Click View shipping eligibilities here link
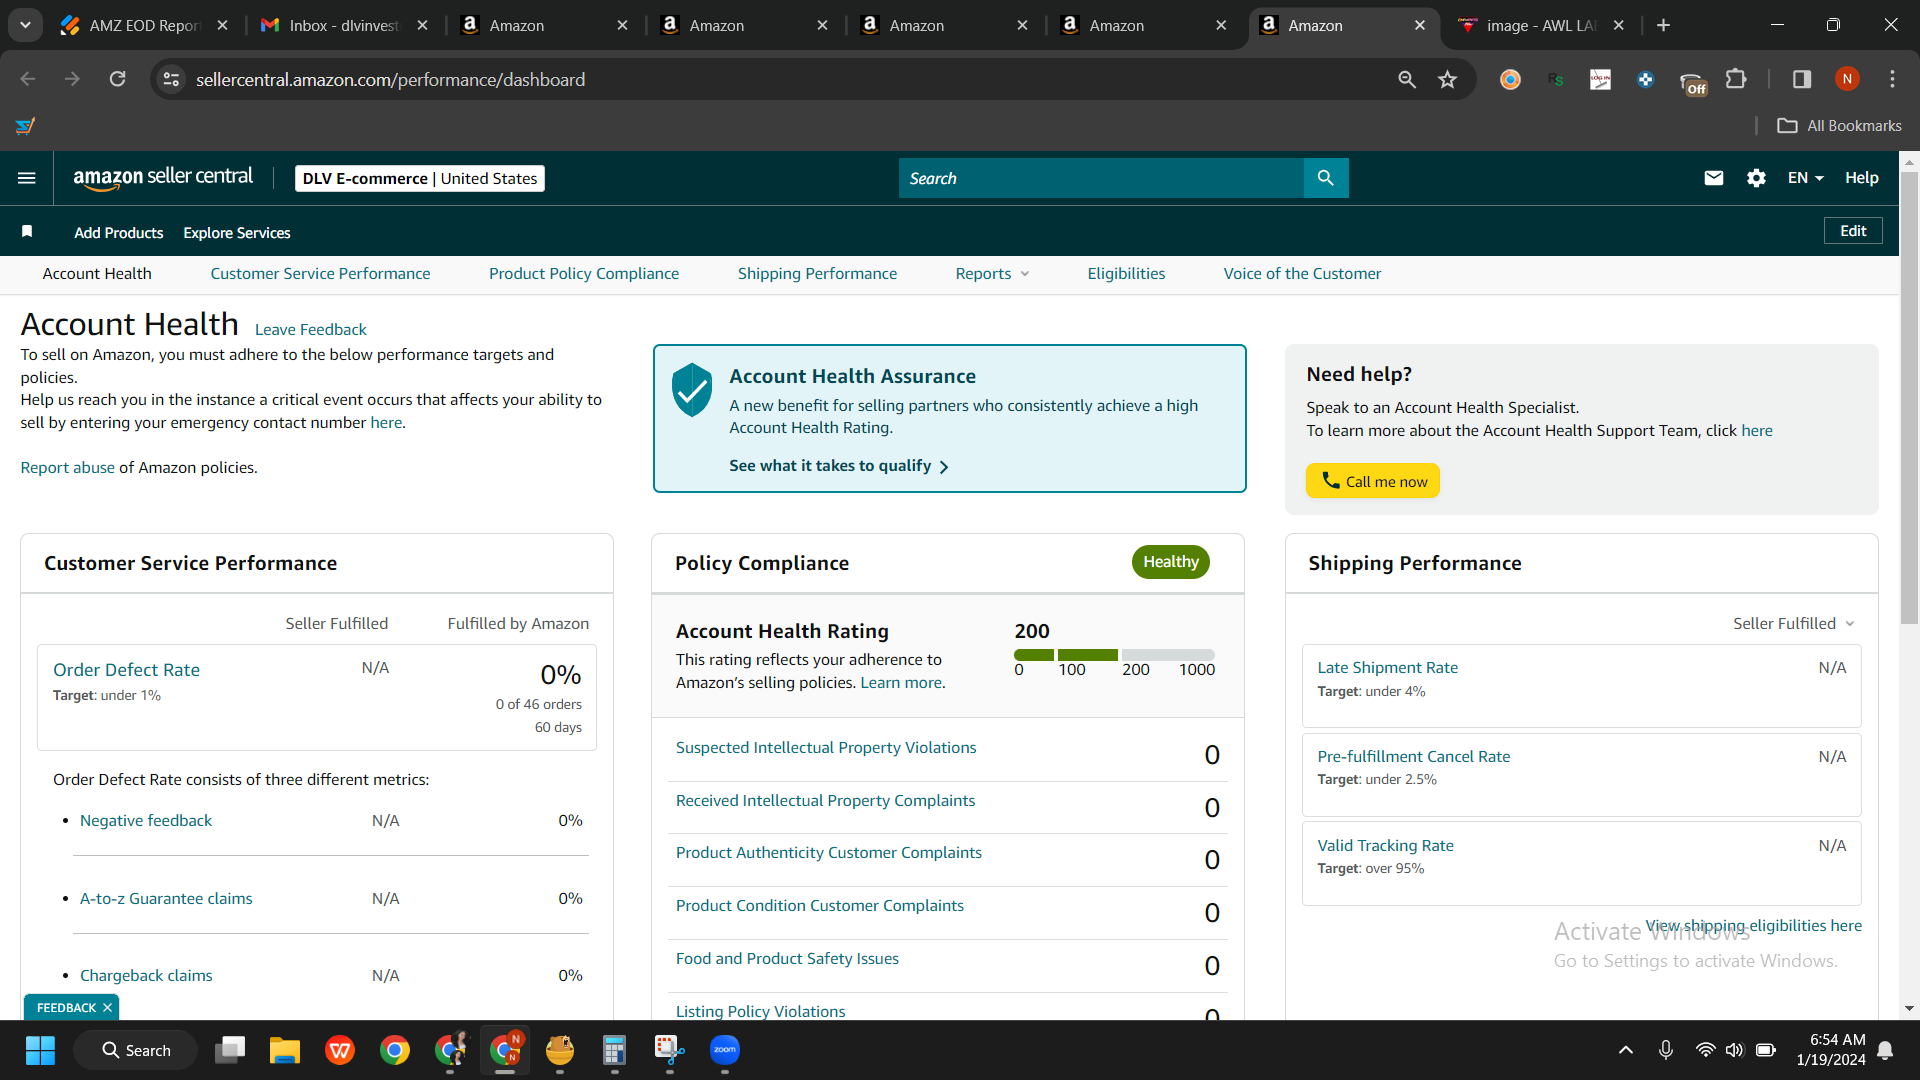 (1754, 926)
